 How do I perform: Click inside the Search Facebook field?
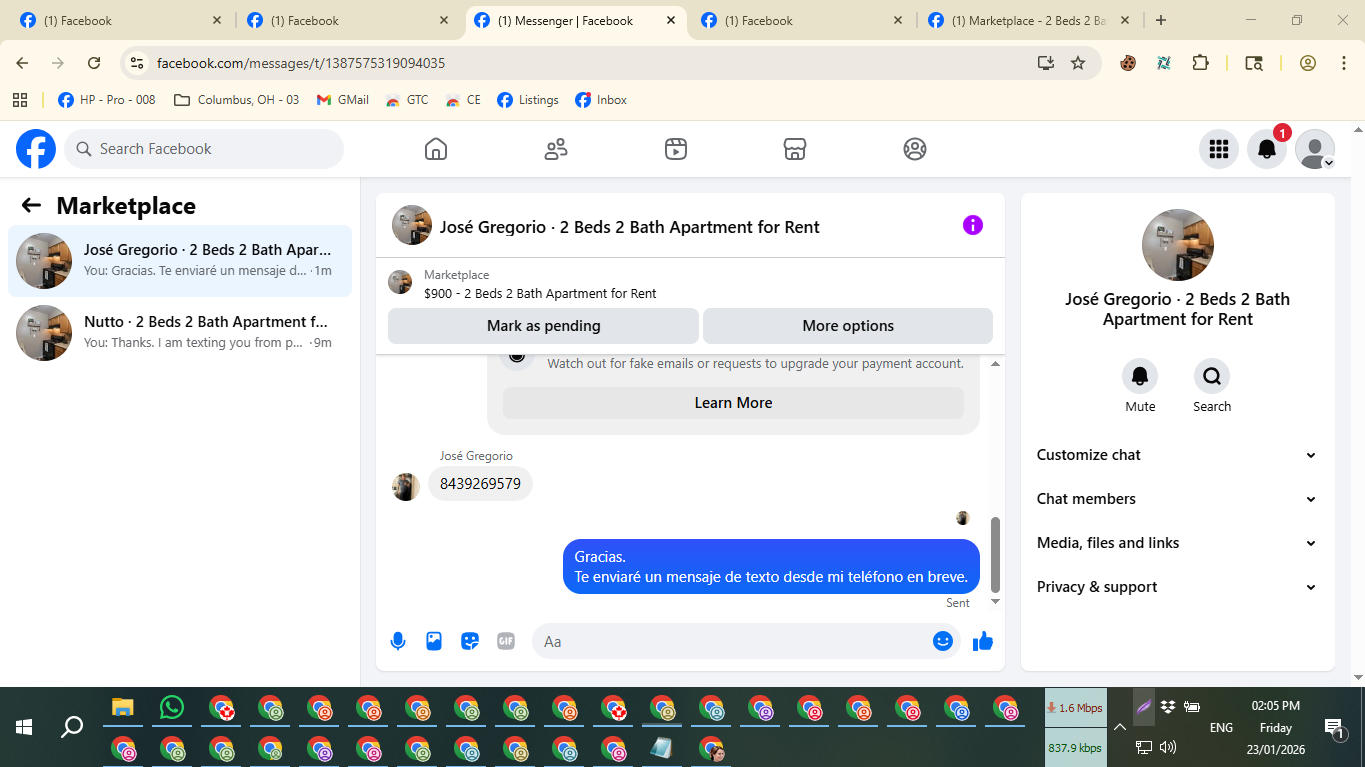(204, 149)
